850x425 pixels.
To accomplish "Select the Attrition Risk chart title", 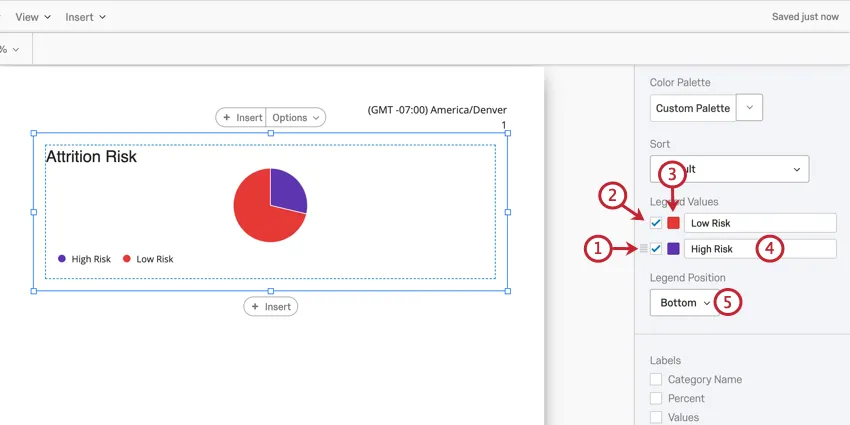I will [x=91, y=157].
